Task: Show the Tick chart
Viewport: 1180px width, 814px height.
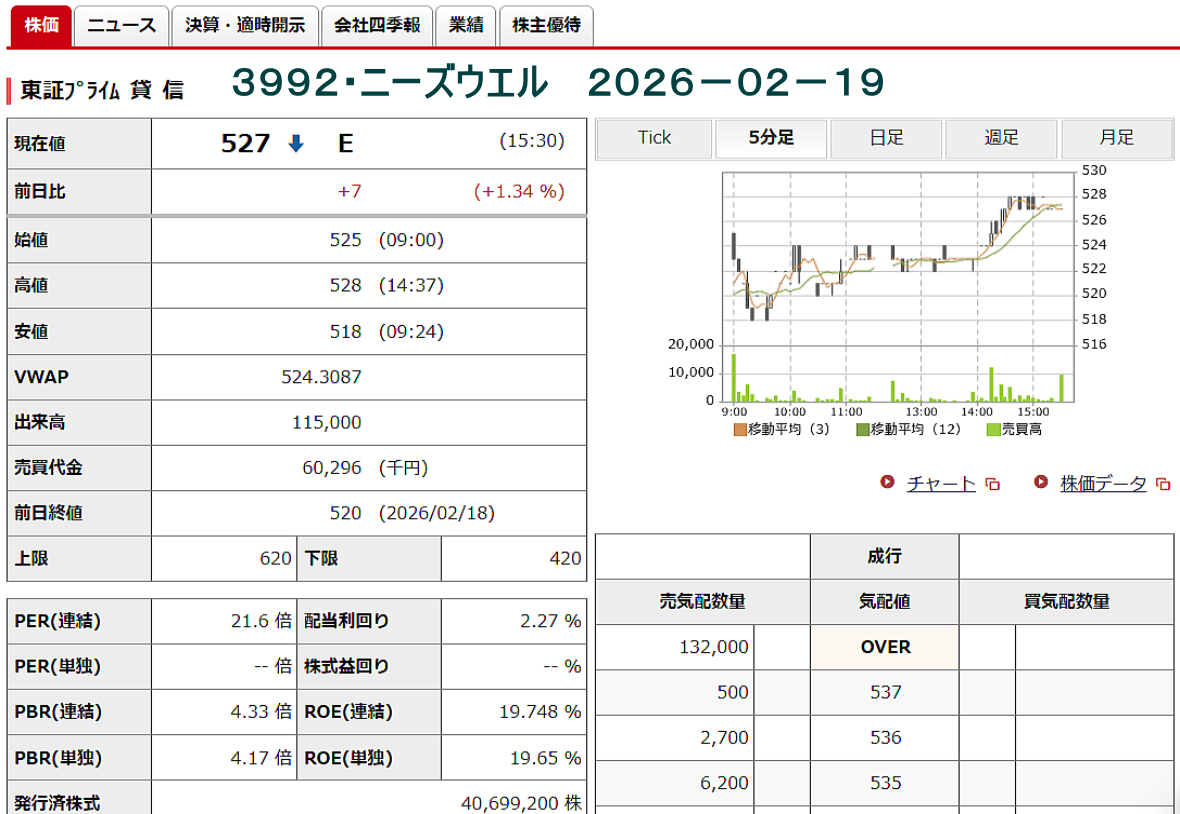Action: click(x=654, y=138)
